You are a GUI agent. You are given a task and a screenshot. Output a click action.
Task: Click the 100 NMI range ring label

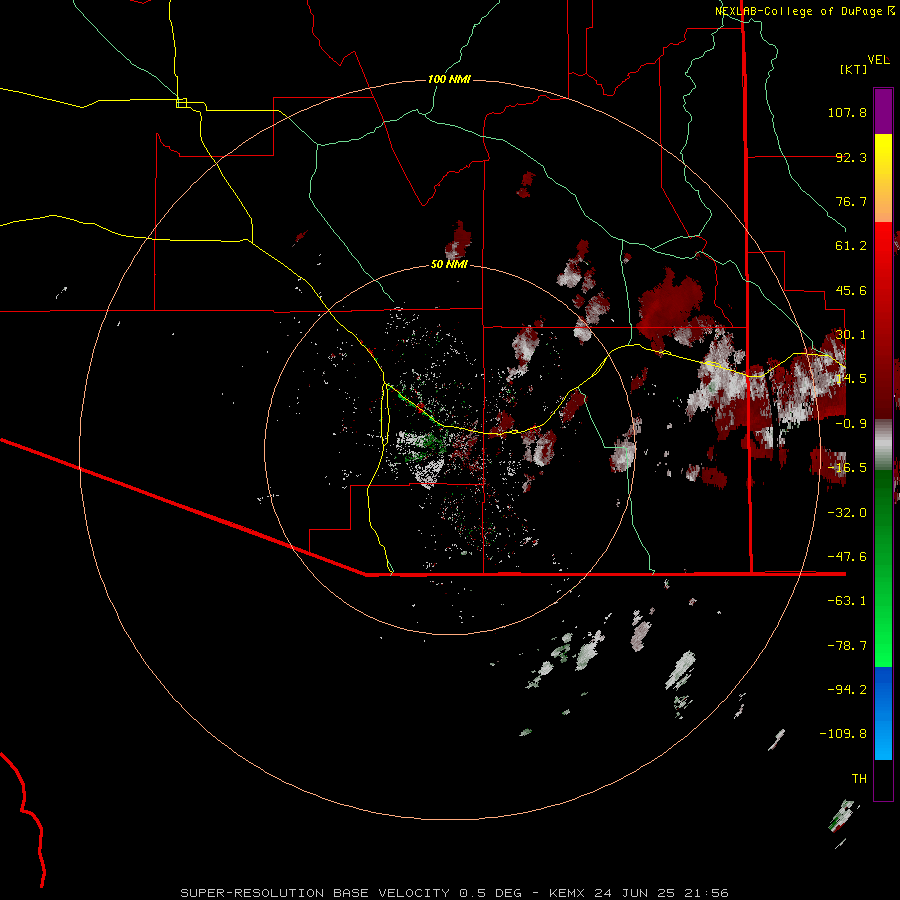449,79
